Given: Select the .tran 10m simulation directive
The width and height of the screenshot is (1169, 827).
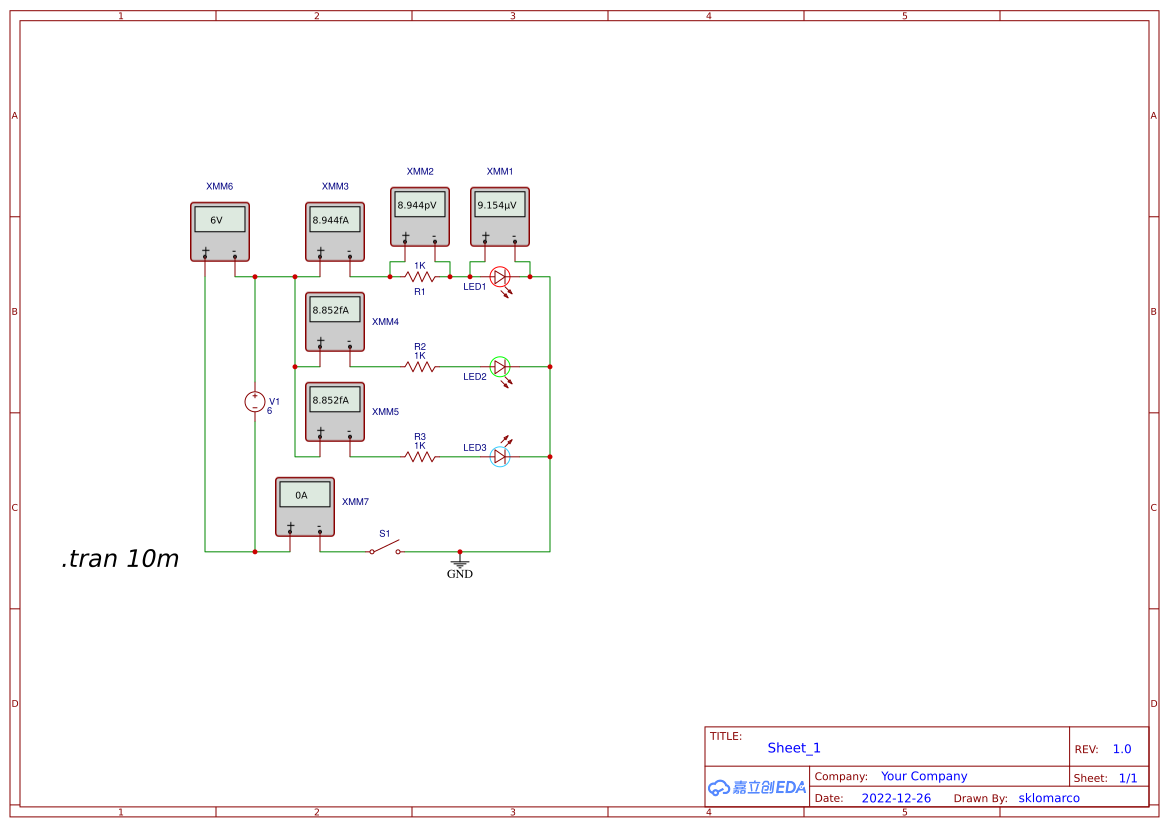Looking at the screenshot, I should click(x=120, y=559).
